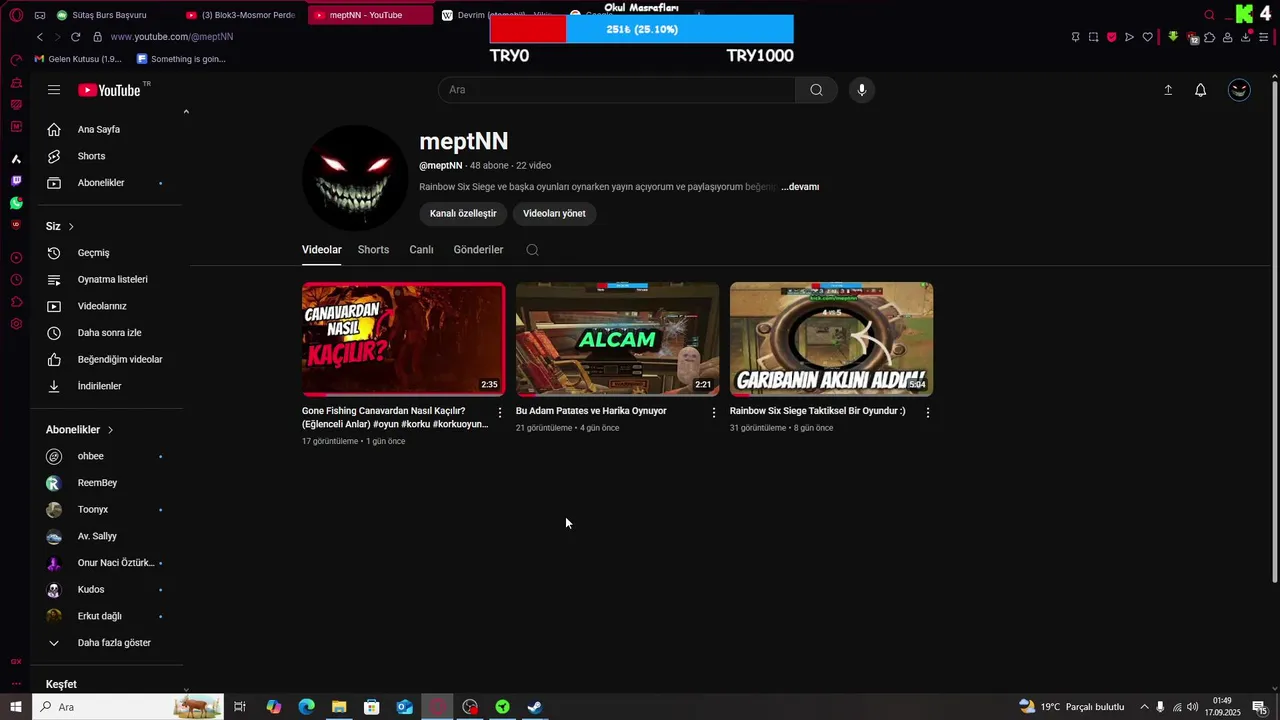Viewport: 1280px width, 720px height.
Task: Play the Garibanın Aklını Aldım thumbnail
Action: (831, 339)
